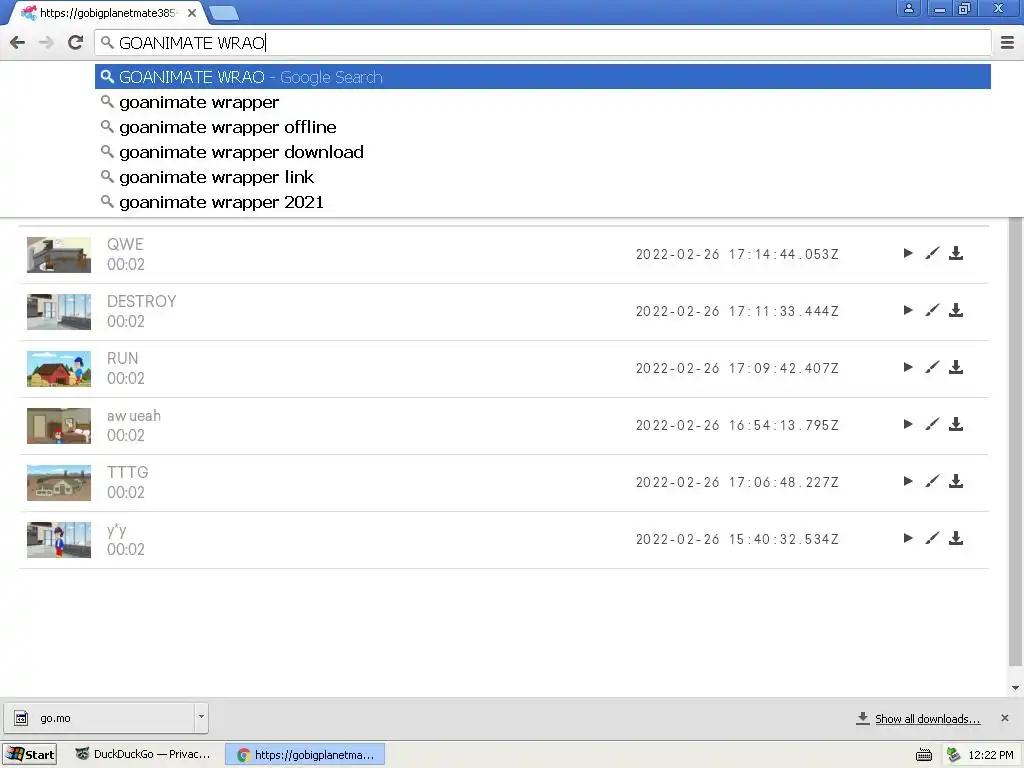This screenshot has width=1024, height=768.
Task: Play the y'y video
Action: pos(908,538)
